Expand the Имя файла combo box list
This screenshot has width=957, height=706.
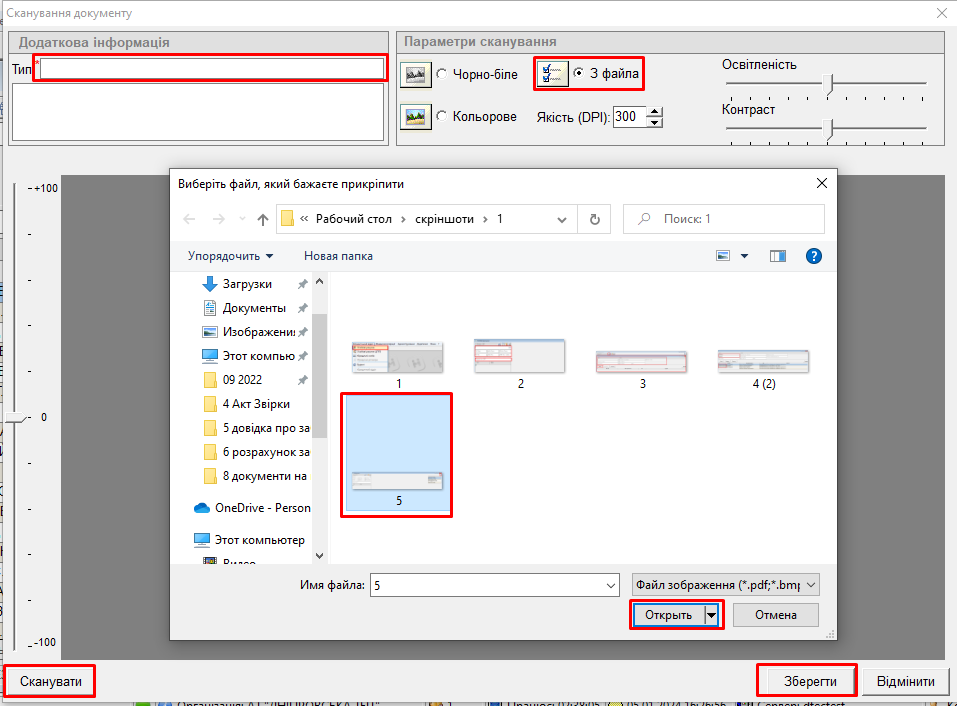611,585
